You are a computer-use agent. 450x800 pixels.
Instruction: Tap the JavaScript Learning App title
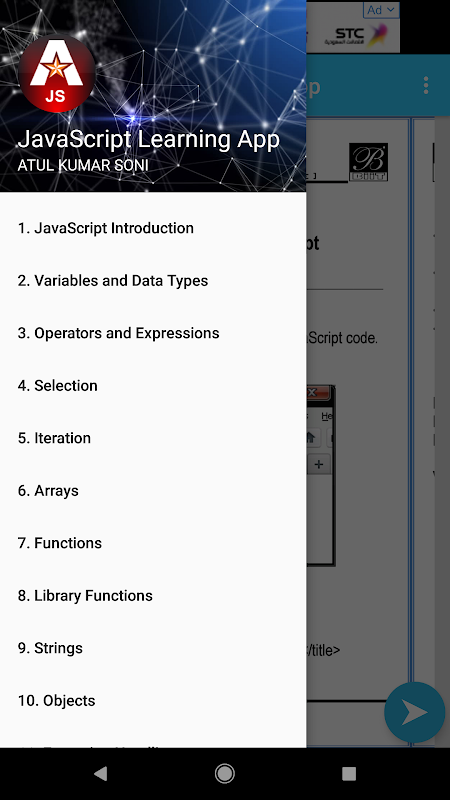(x=148, y=139)
